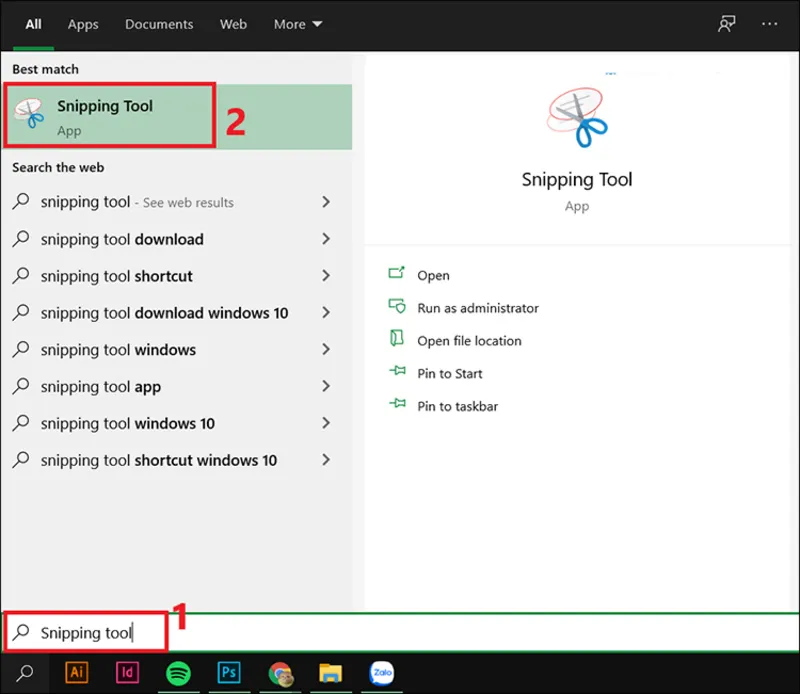Image resolution: width=800 pixels, height=694 pixels.
Task: Open Zalo from the taskbar
Action: [x=382, y=673]
